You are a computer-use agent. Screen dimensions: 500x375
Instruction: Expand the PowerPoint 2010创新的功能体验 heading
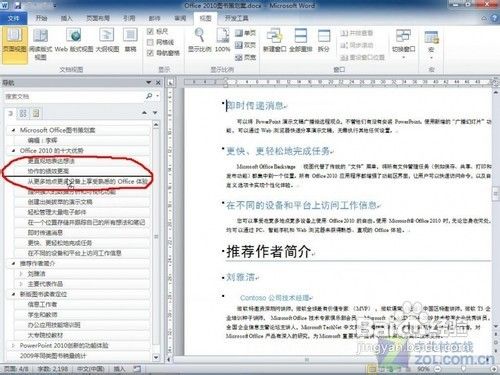click(13, 345)
